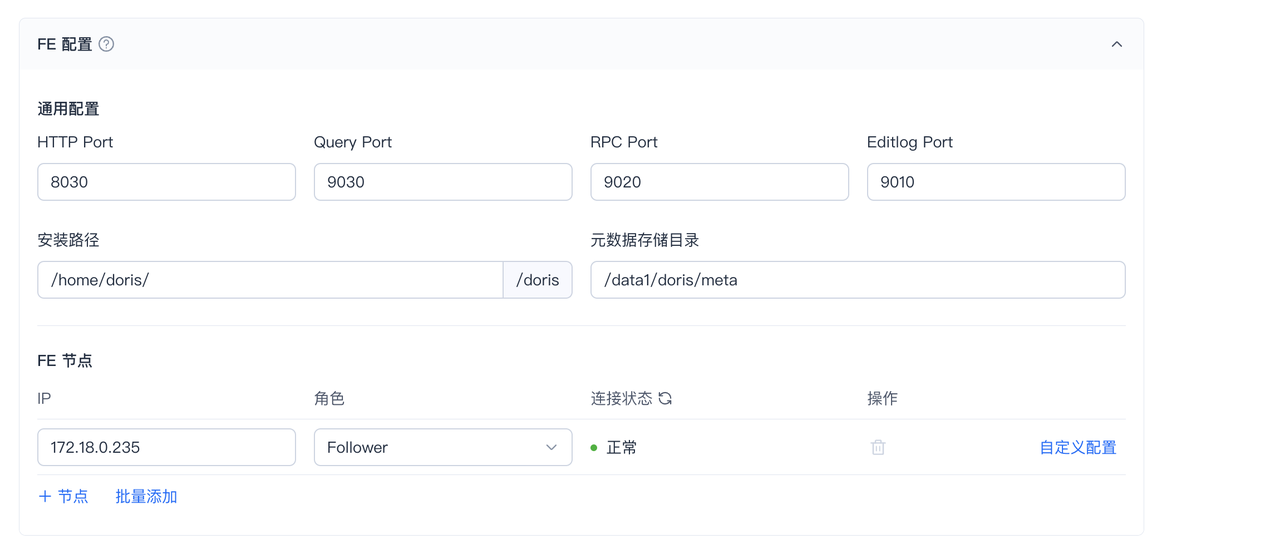
Task: Click the /doris suffix addon
Action: pos(538,280)
